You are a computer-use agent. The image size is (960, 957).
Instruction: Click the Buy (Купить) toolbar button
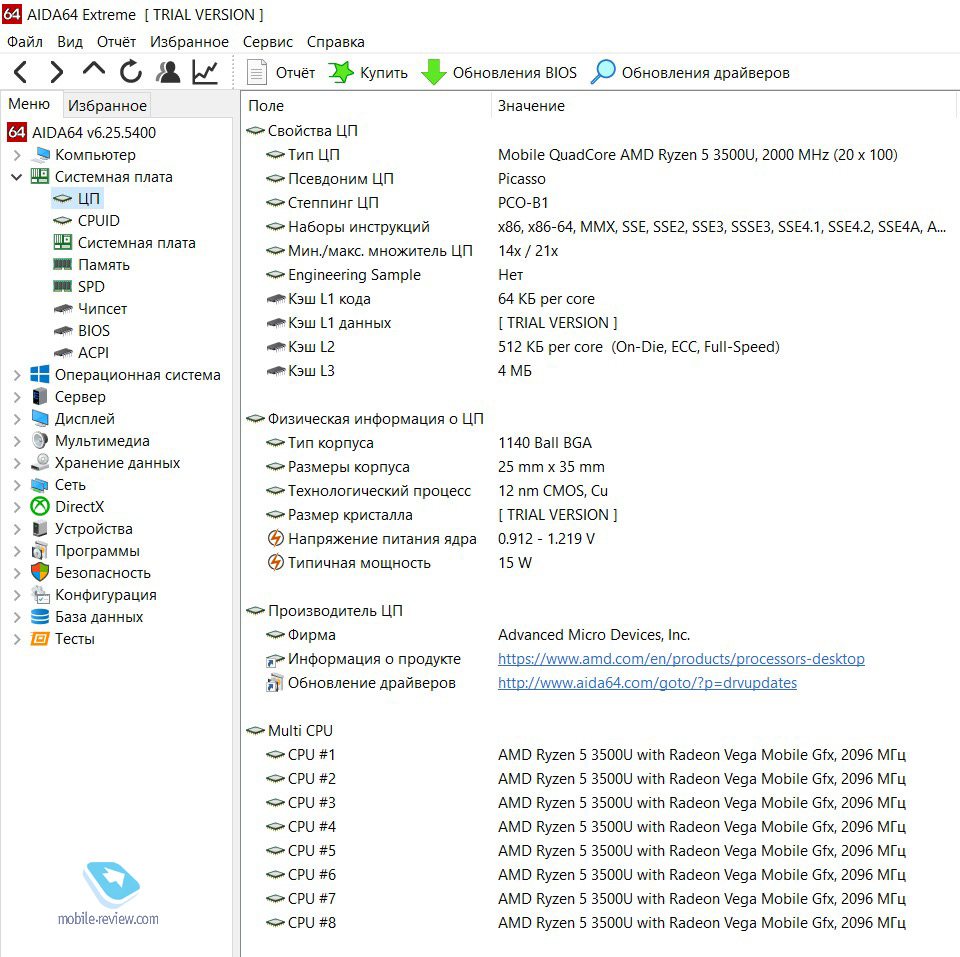pyautogui.click(x=368, y=73)
